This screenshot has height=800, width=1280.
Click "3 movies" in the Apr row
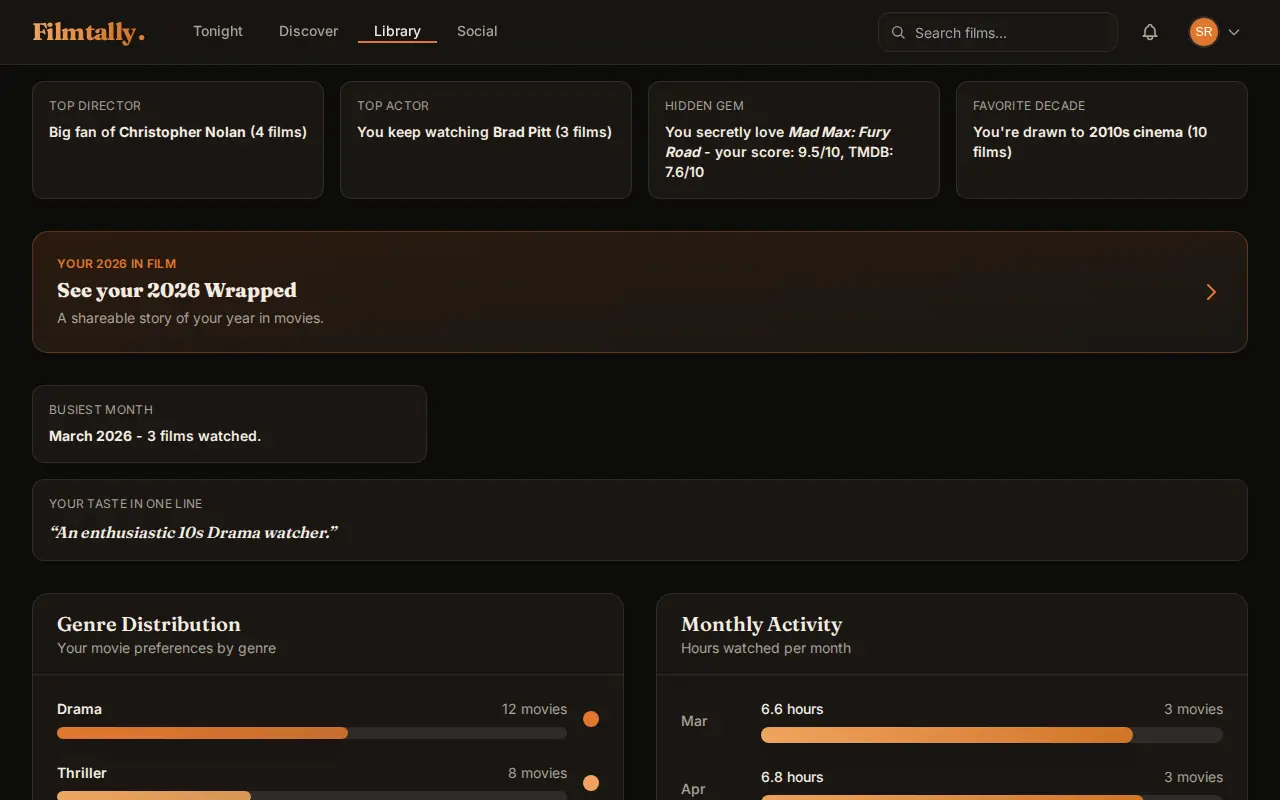(1193, 777)
